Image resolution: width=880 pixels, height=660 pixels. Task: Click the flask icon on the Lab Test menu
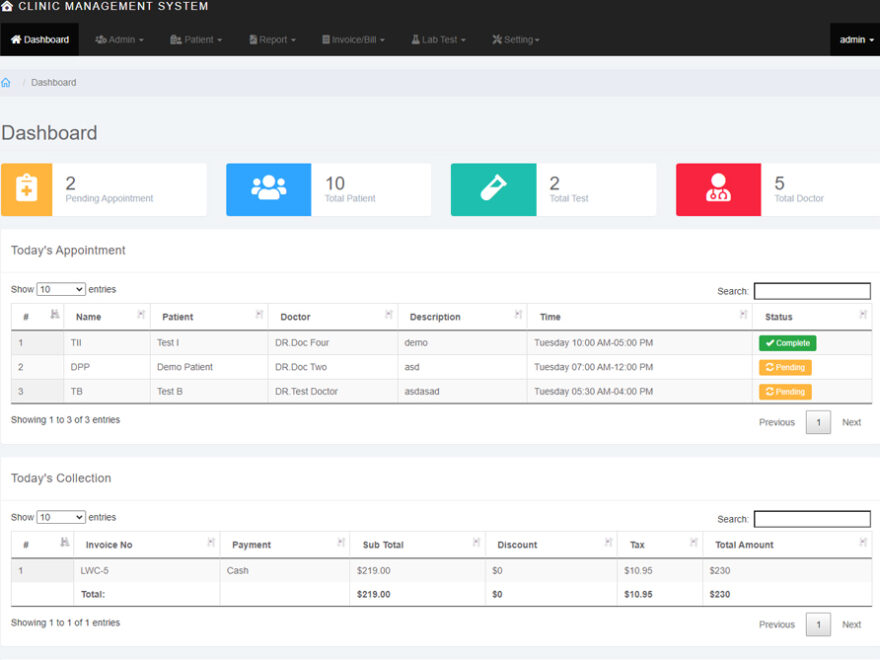tap(417, 40)
